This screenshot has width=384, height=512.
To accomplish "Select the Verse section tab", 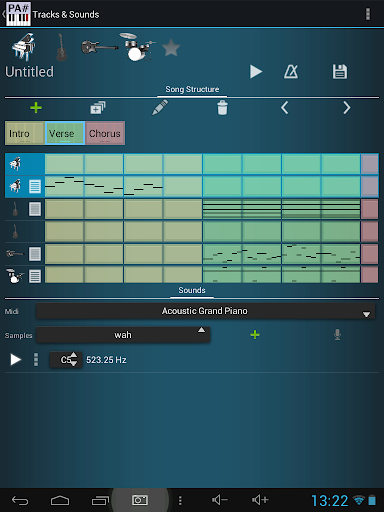I will [x=65, y=133].
